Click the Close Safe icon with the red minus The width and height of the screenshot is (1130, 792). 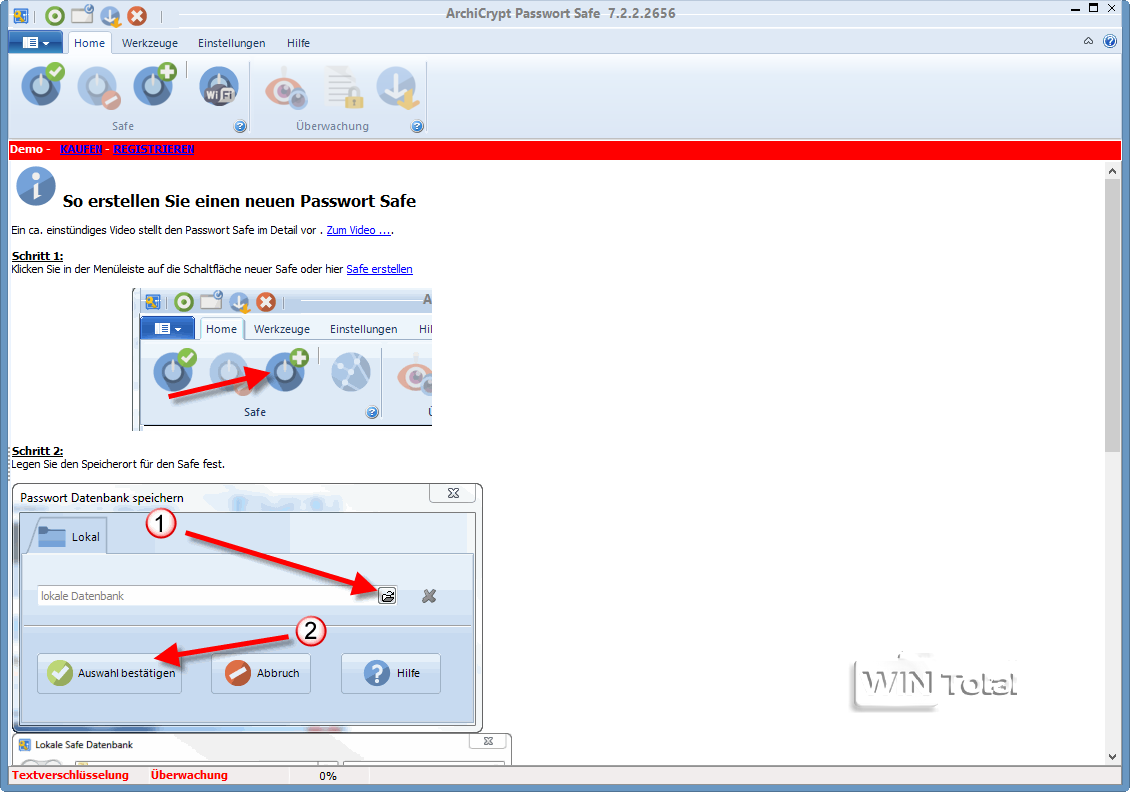point(99,87)
